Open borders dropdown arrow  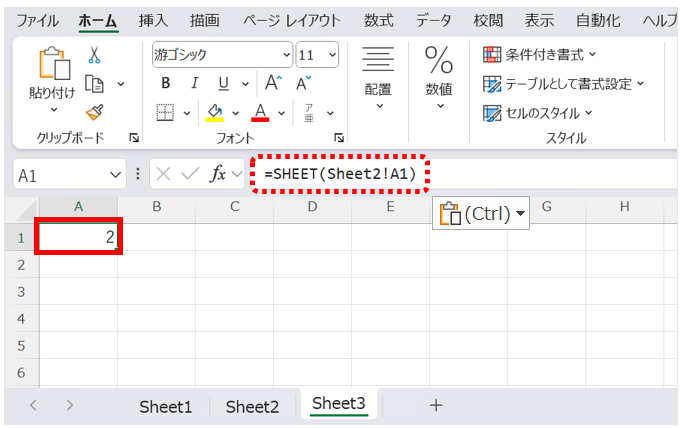[186, 113]
